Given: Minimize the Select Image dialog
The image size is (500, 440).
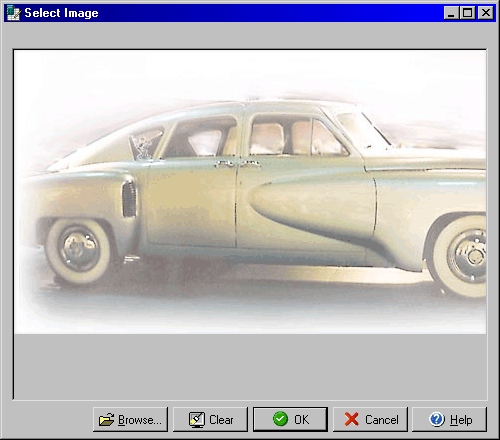Looking at the screenshot, I should (451, 13).
